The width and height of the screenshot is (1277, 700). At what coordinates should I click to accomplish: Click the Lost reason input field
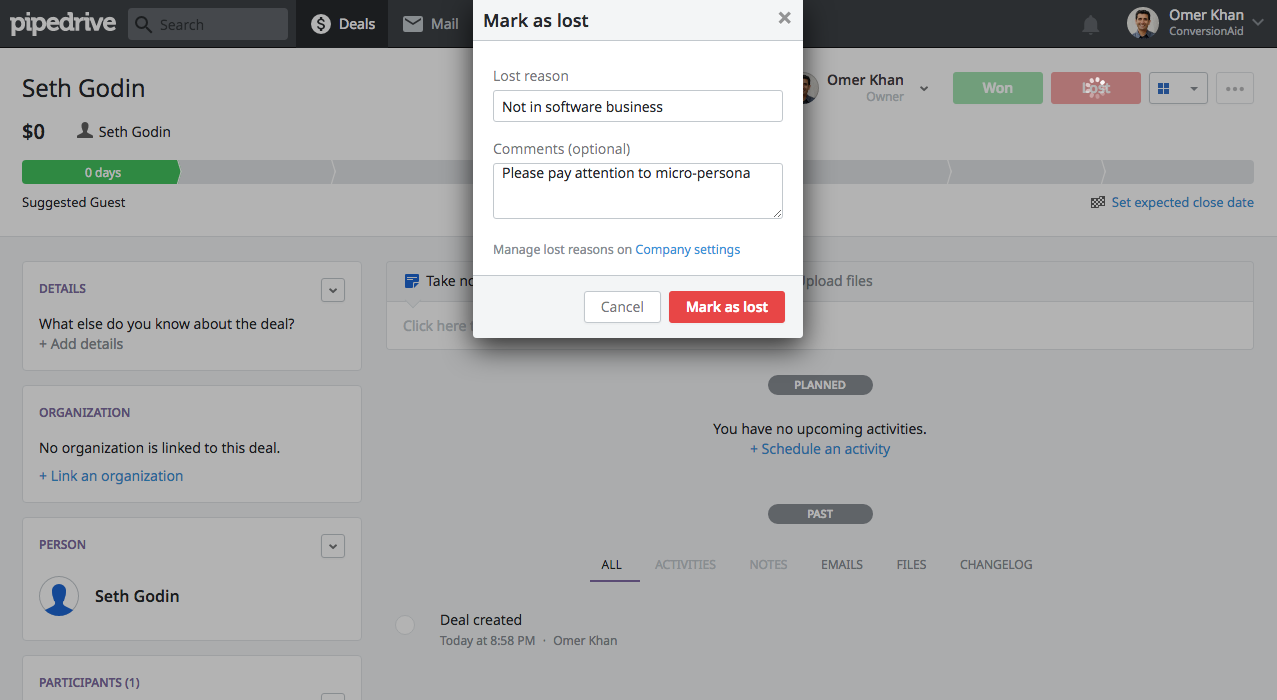pyautogui.click(x=637, y=107)
